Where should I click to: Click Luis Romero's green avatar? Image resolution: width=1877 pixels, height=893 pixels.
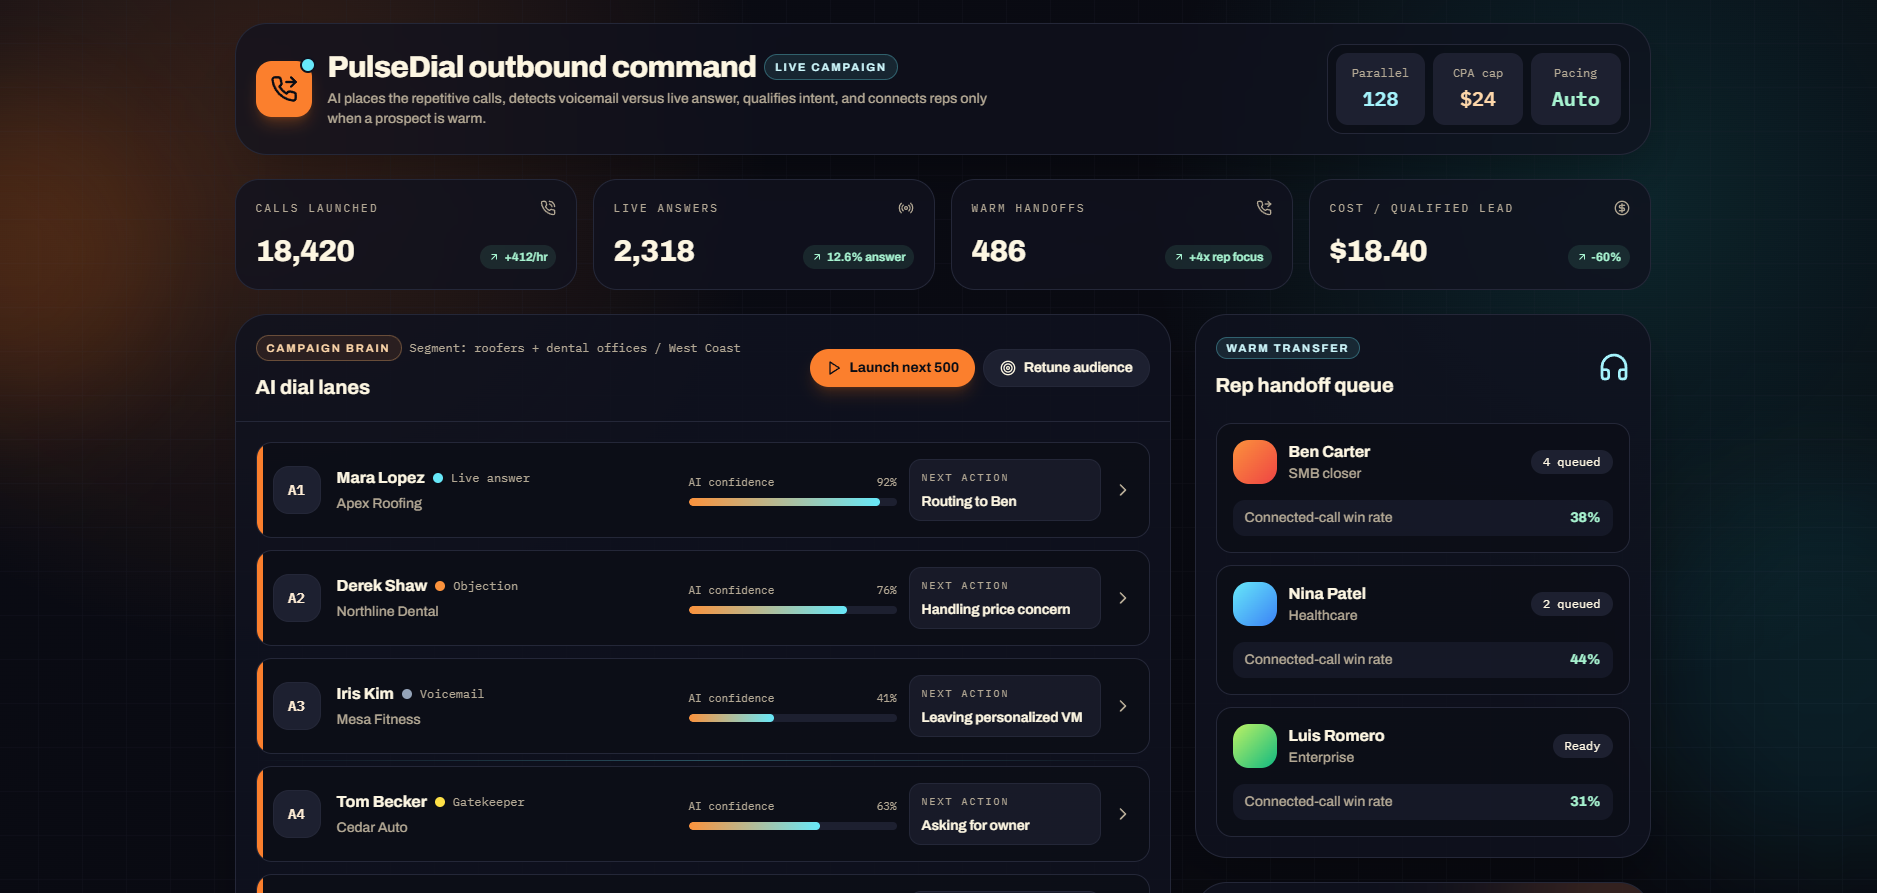1255,746
